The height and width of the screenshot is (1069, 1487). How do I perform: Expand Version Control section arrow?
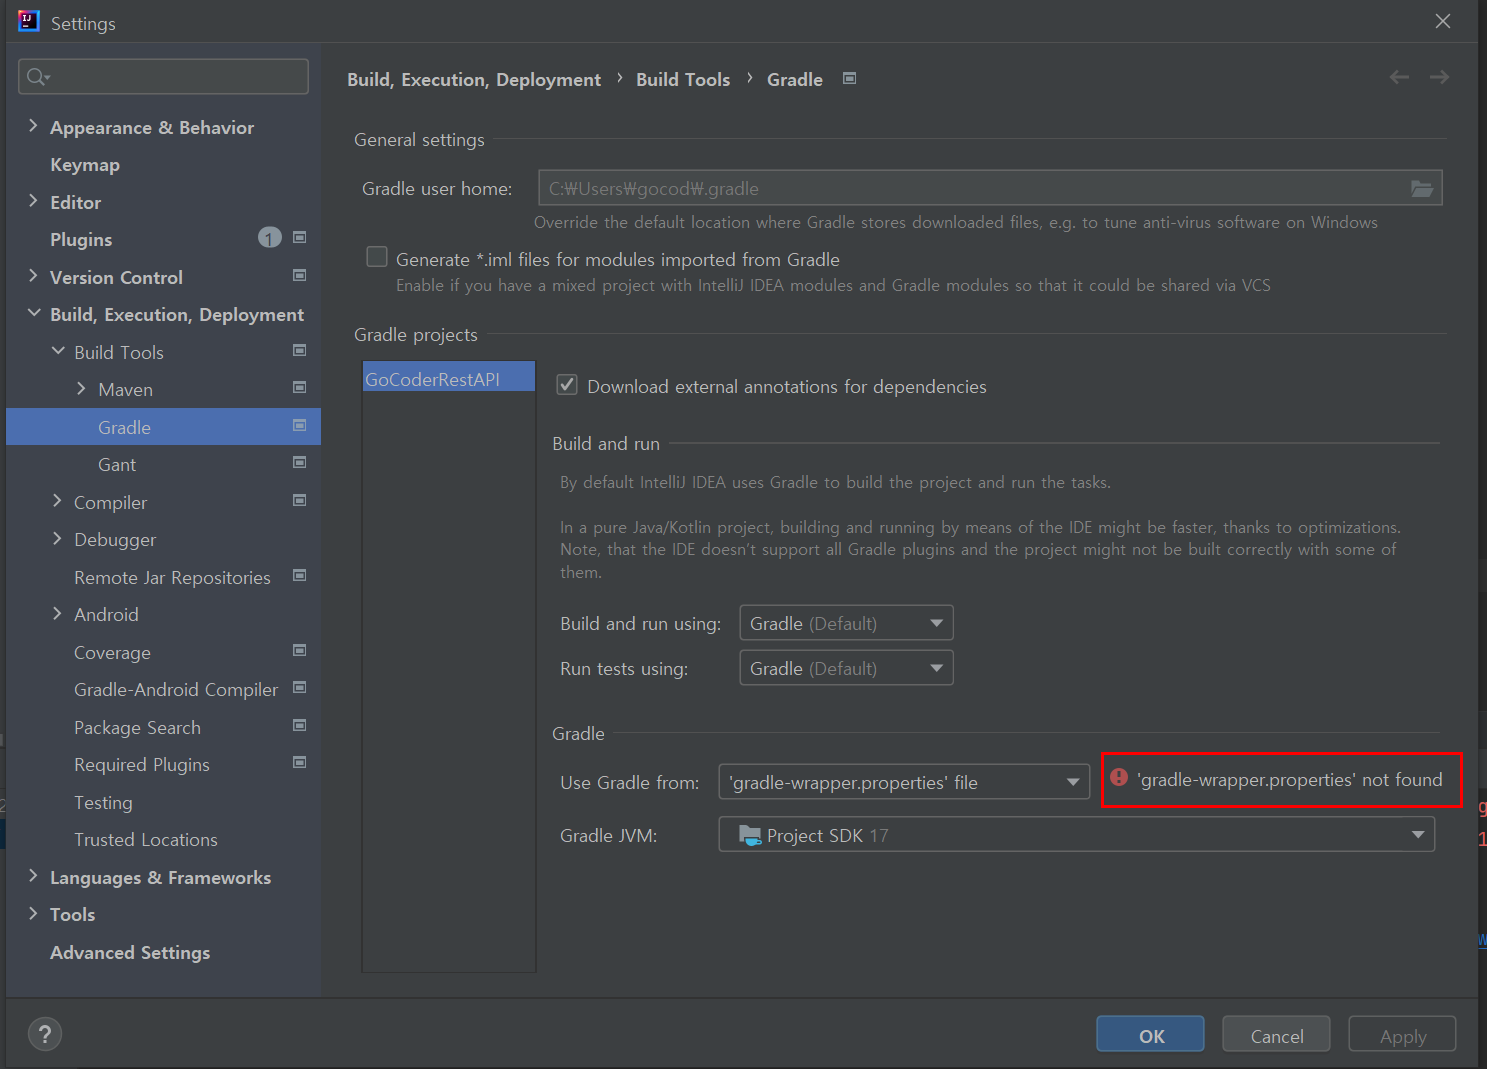pyautogui.click(x=33, y=276)
